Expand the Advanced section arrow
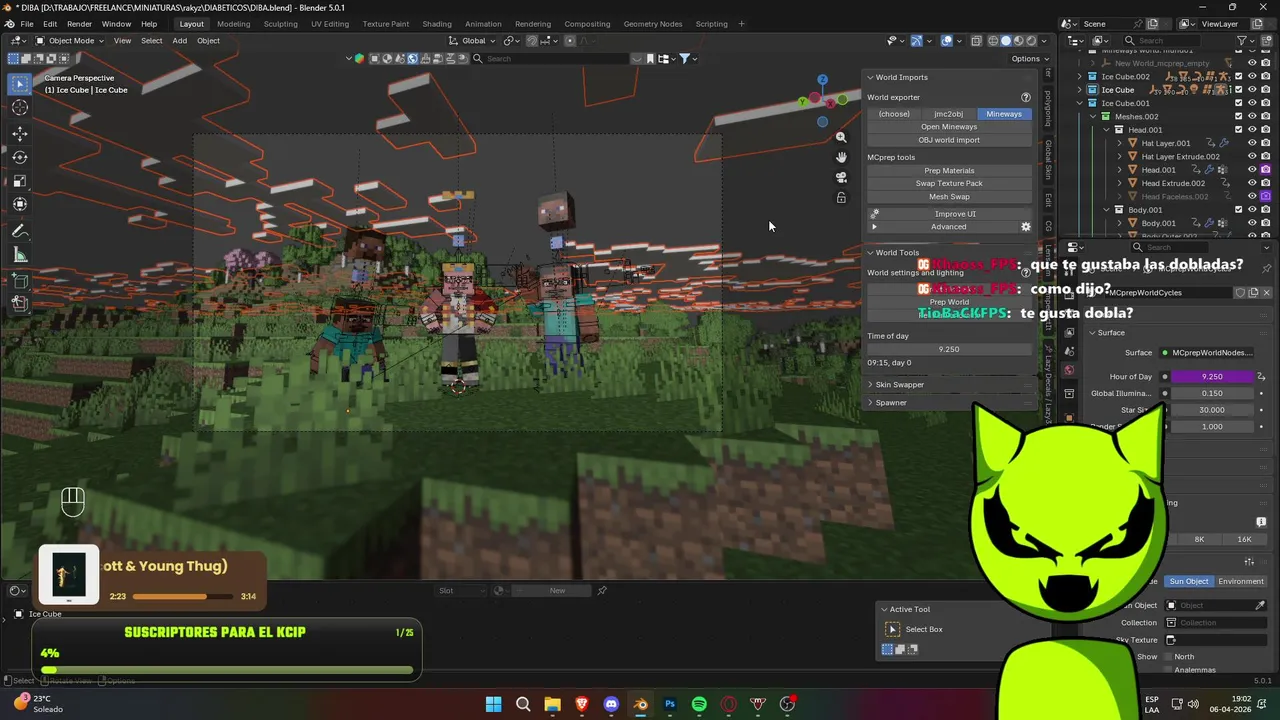 click(x=874, y=227)
